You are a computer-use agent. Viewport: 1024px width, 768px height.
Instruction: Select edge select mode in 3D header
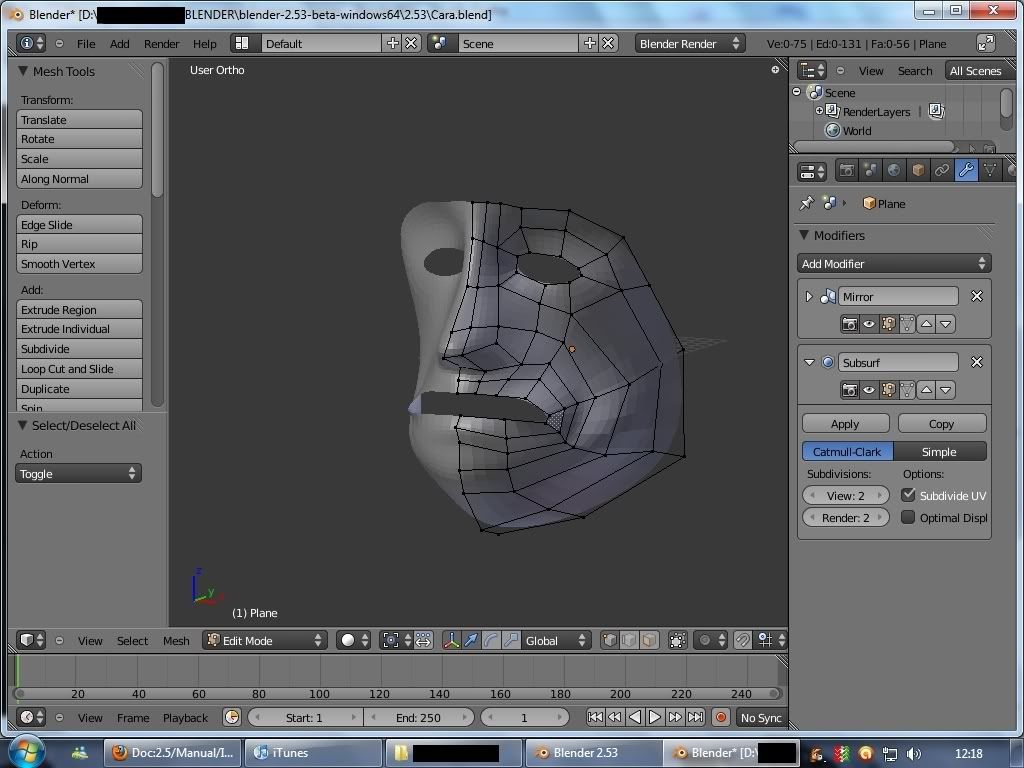[x=628, y=641]
